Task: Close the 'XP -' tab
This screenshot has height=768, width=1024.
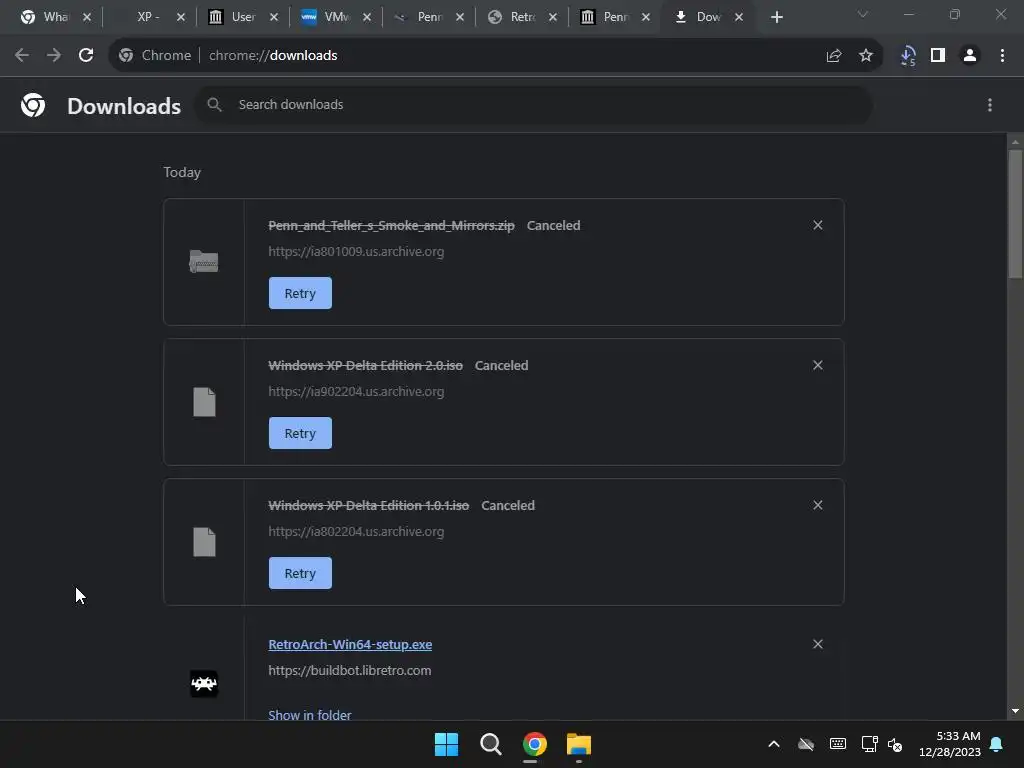Action: point(181,17)
